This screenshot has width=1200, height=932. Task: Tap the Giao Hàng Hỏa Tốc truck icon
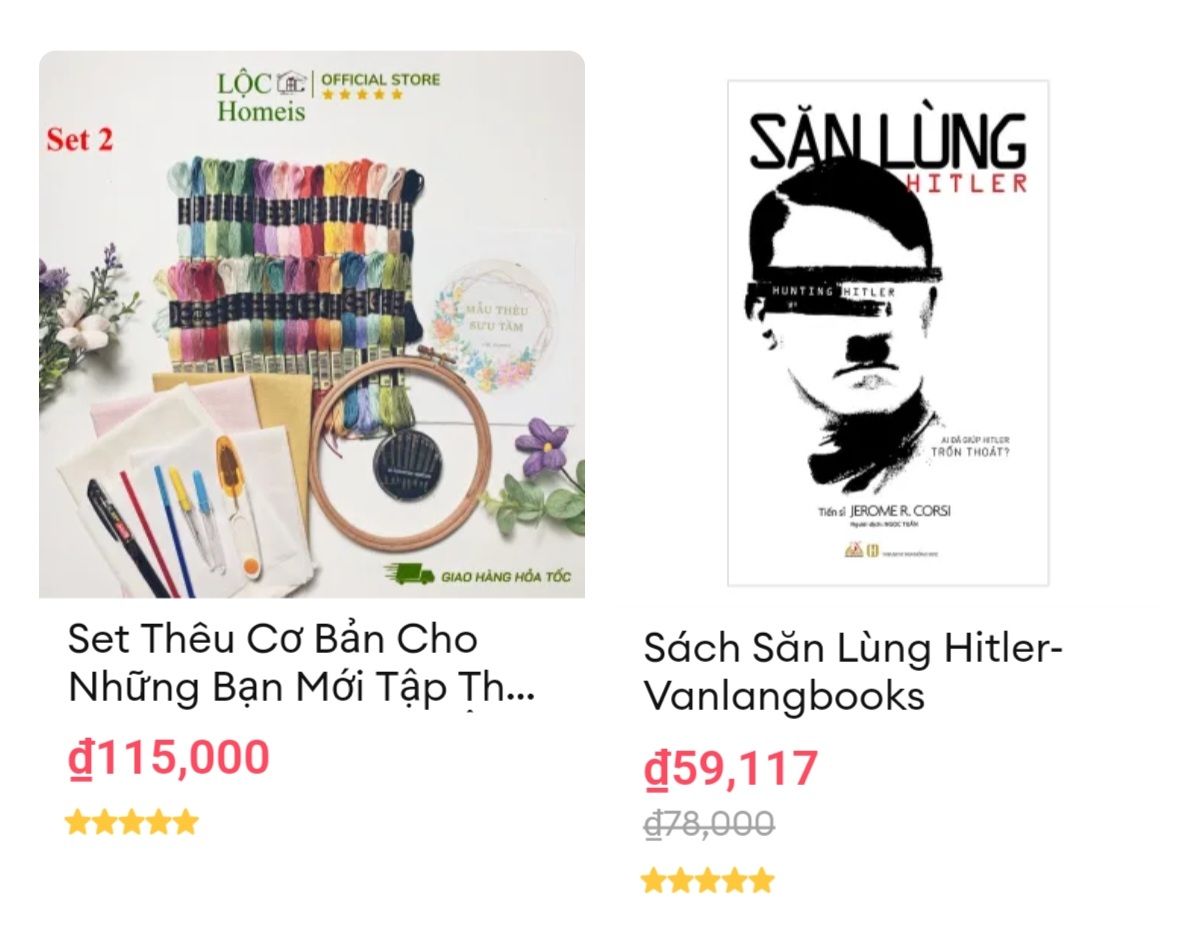[407, 575]
